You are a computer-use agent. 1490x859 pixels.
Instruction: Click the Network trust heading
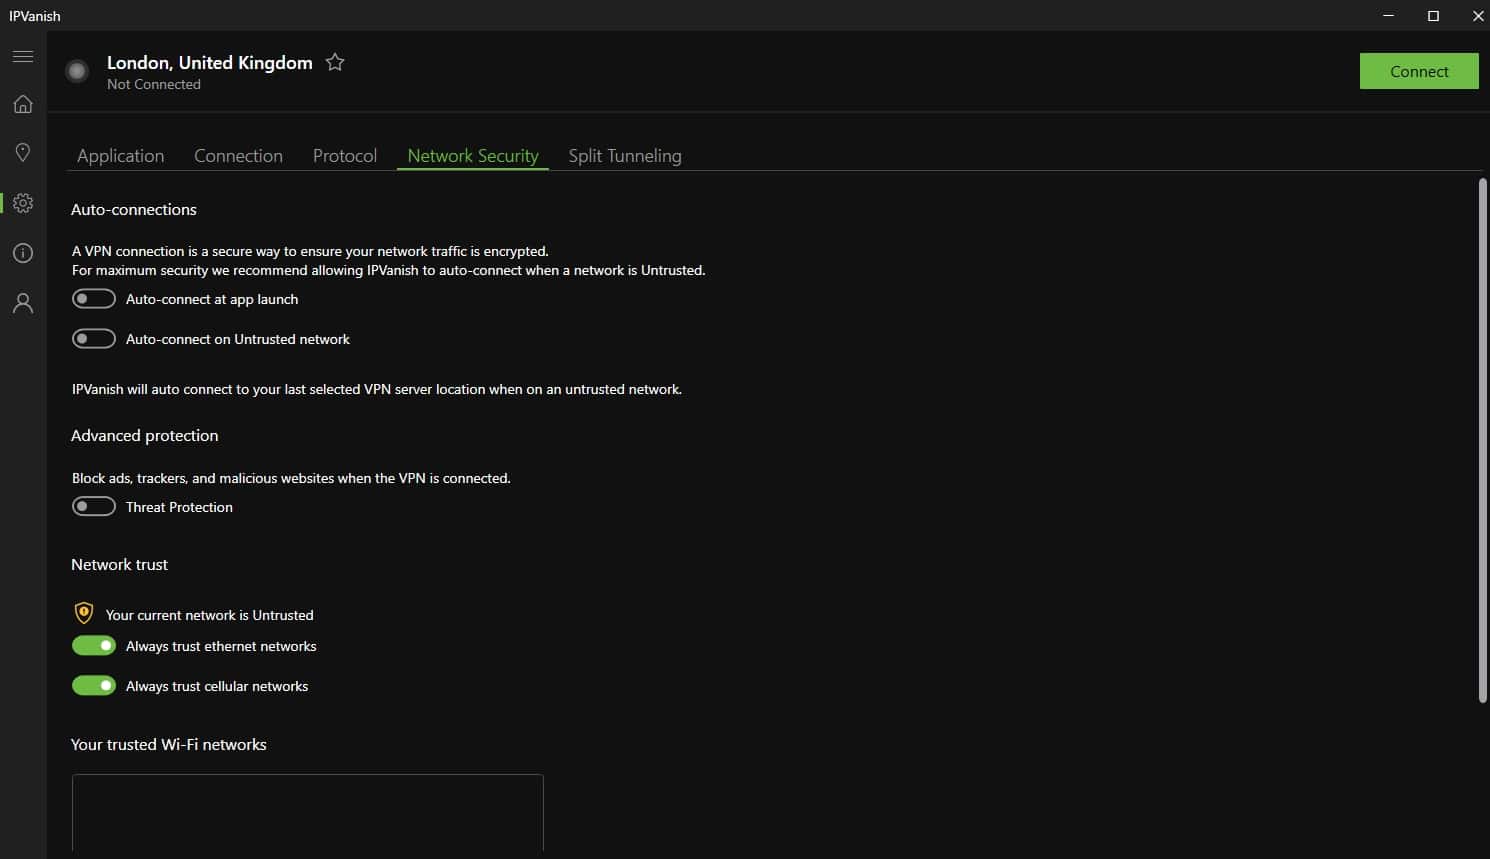click(120, 564)
